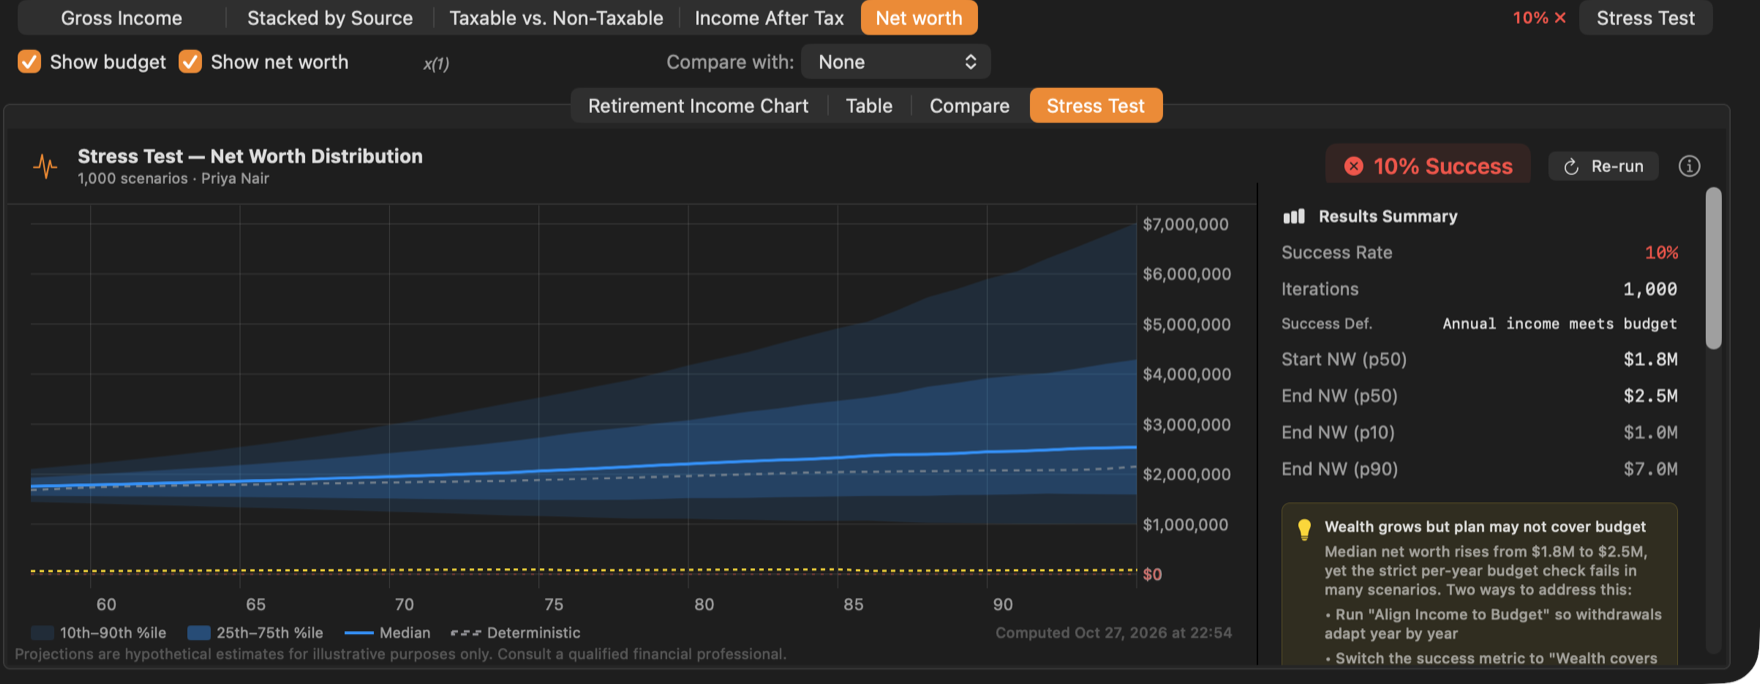
Task: Click the End NW (p50) value $2.5M
Action: point(1651,396)
